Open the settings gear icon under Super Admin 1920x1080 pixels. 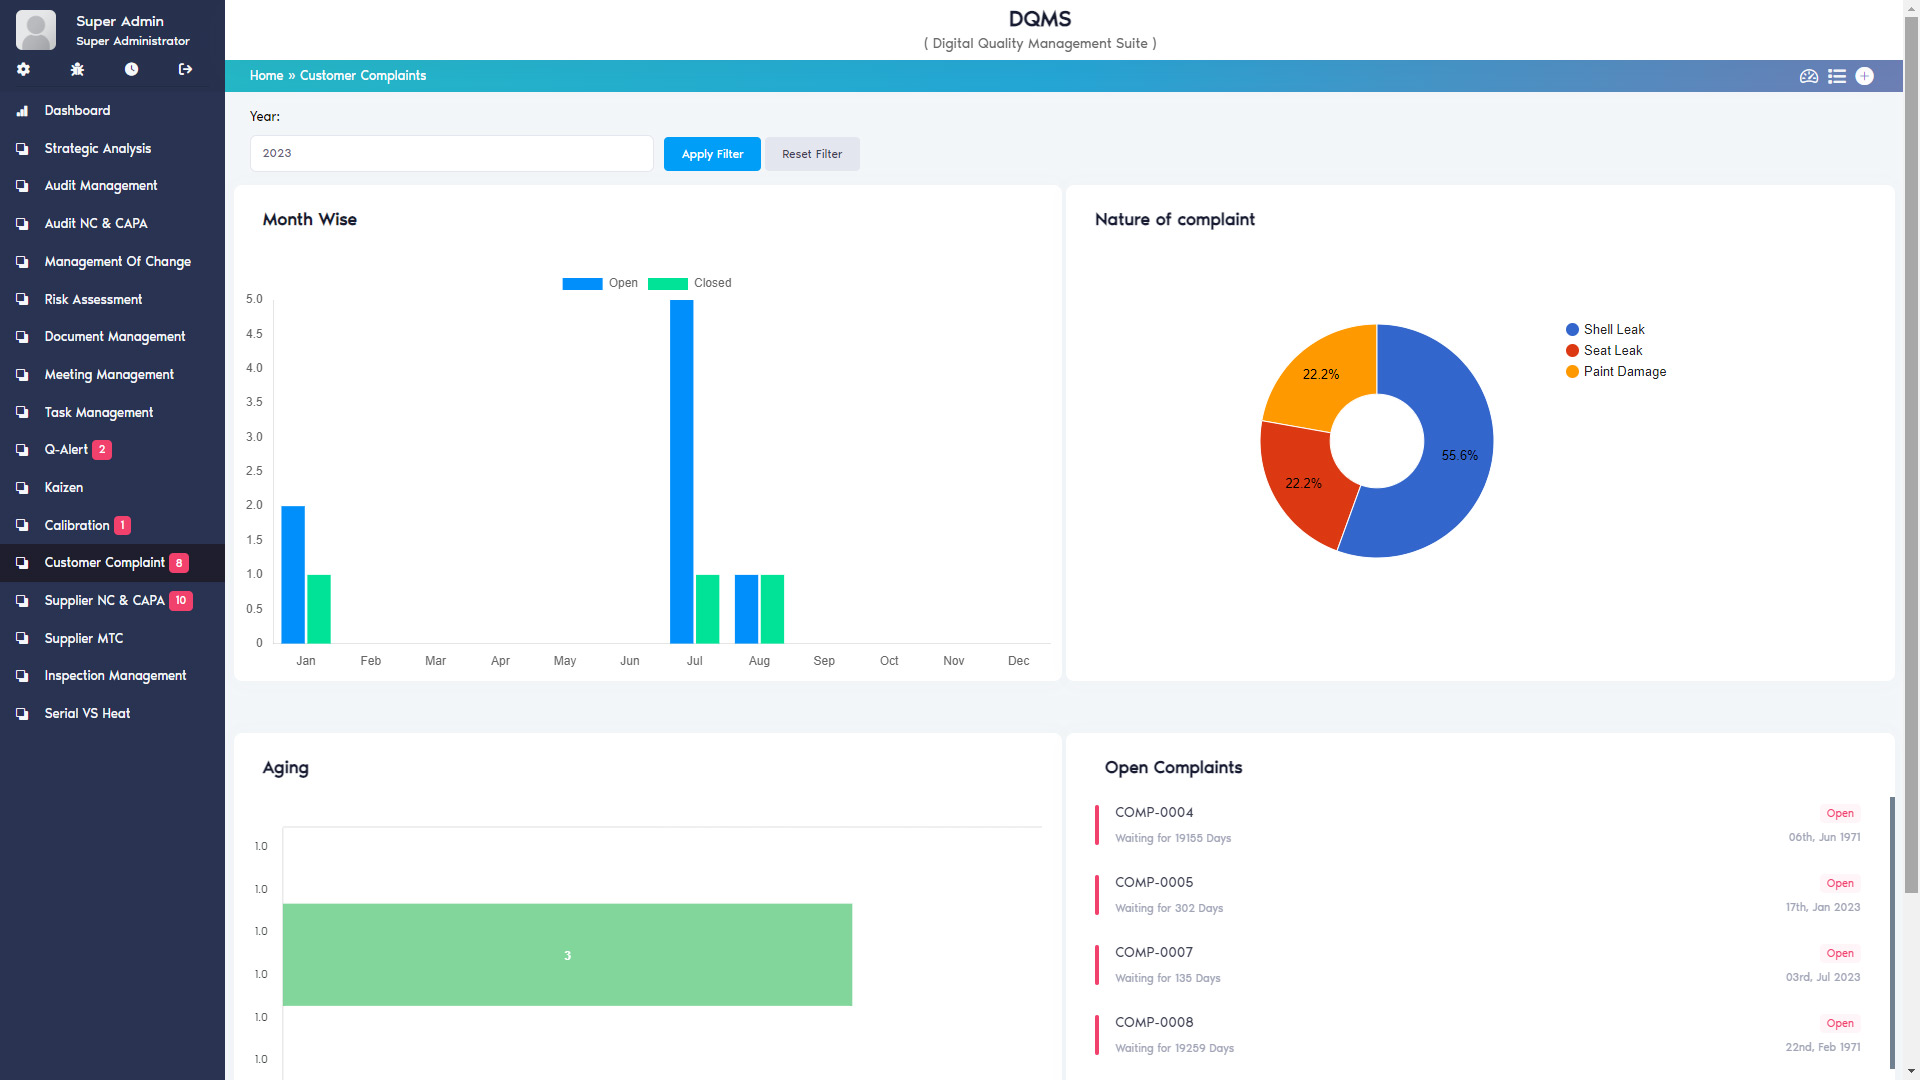point(23,69)
